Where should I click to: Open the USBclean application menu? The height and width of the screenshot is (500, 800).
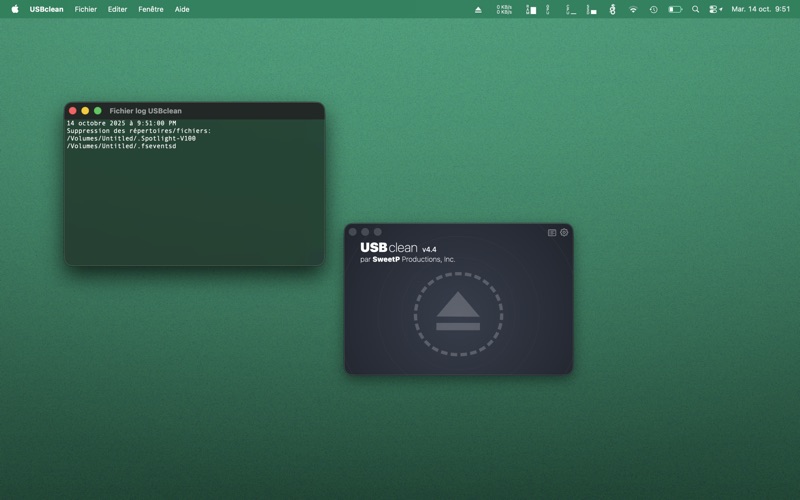[46, 9]
